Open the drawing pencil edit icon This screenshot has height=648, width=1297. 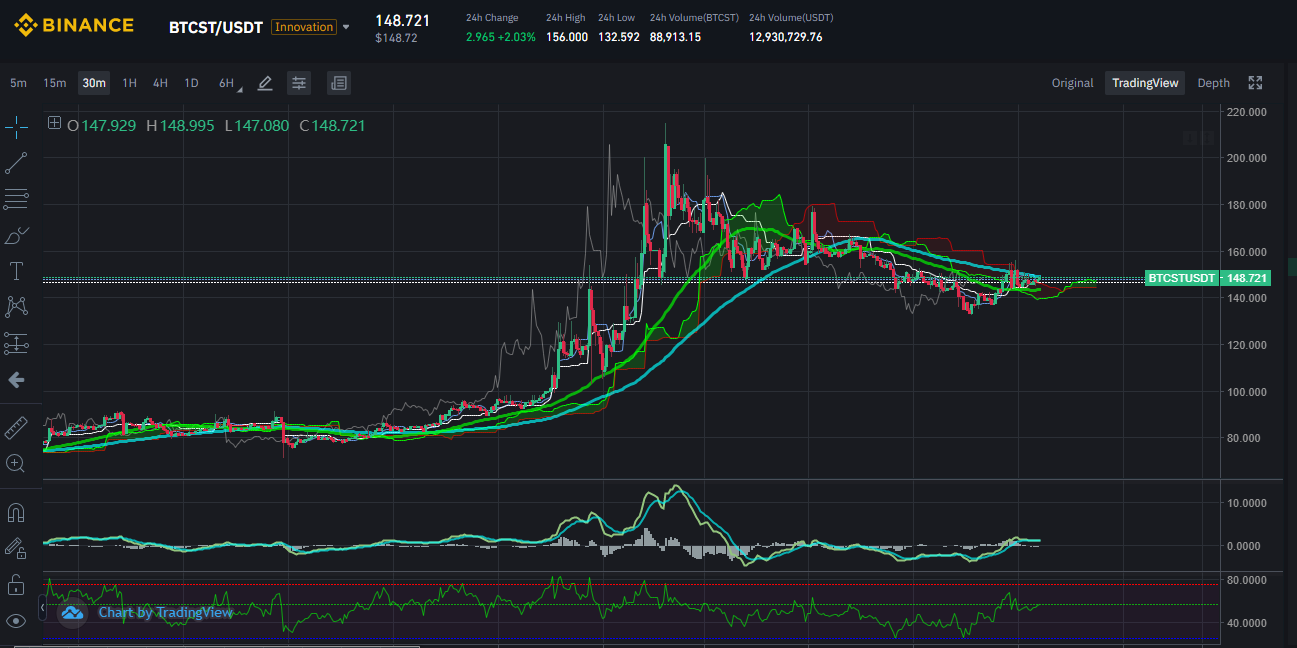[265, 83]
